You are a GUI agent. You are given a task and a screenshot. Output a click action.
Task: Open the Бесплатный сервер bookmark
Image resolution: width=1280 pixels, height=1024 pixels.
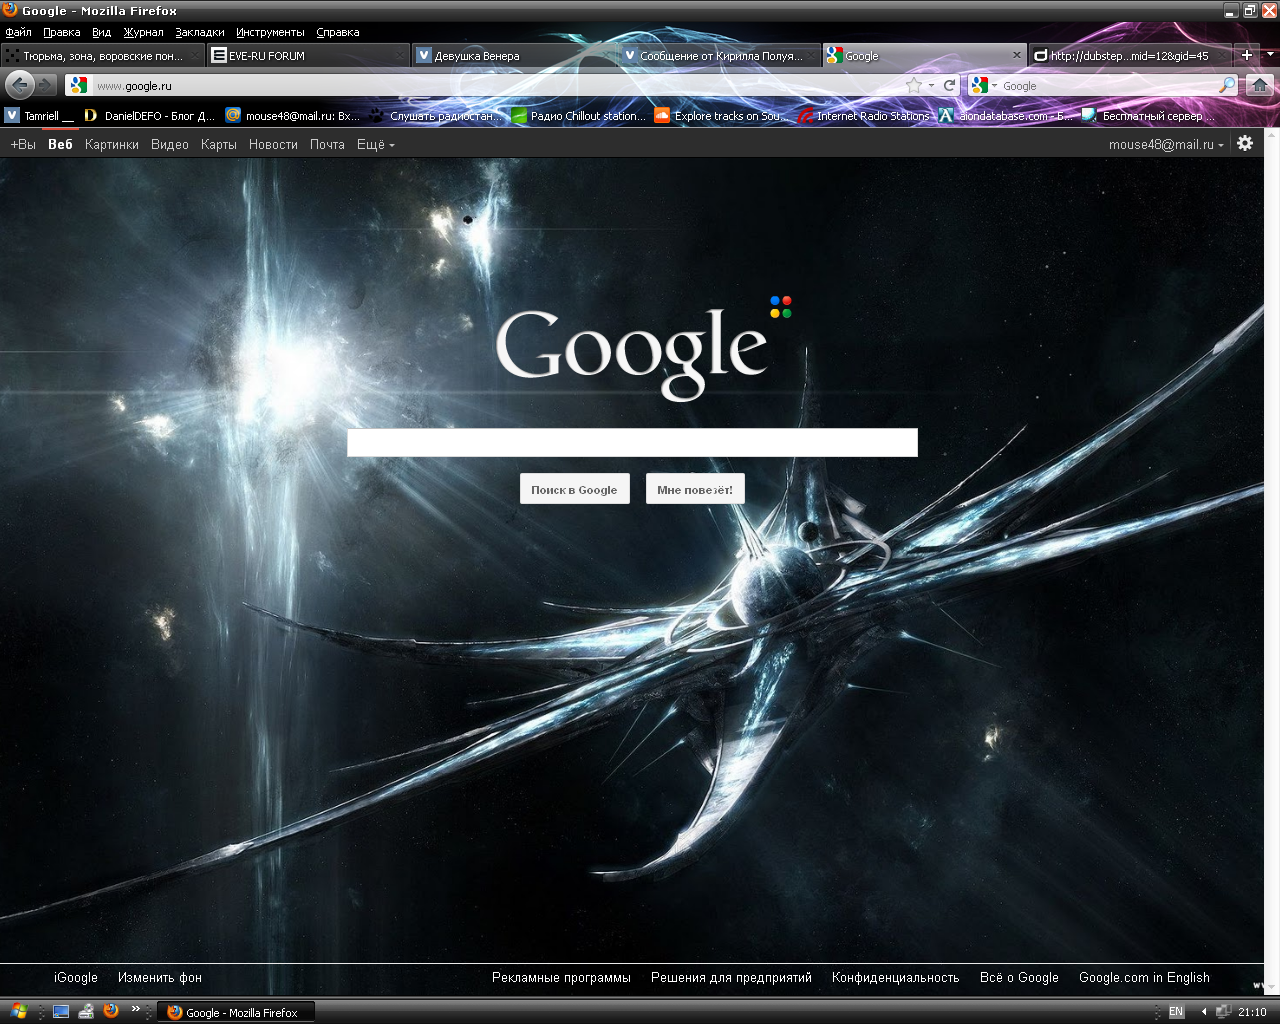pos(1148,116)
